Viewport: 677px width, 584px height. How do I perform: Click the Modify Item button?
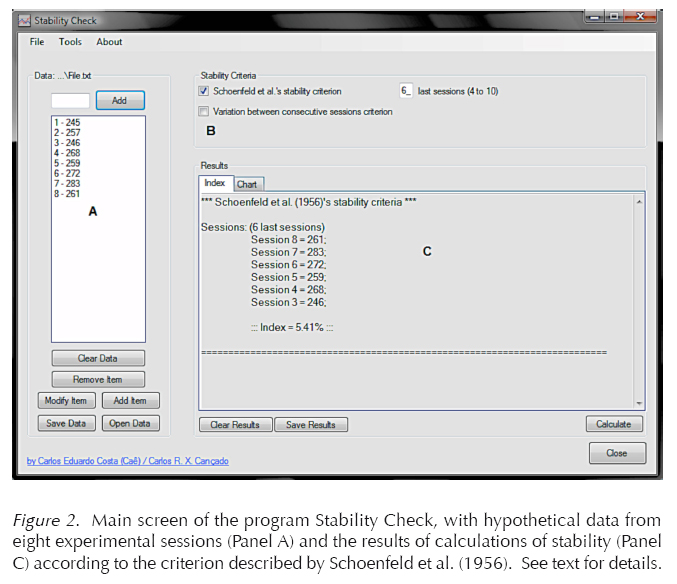67,401
